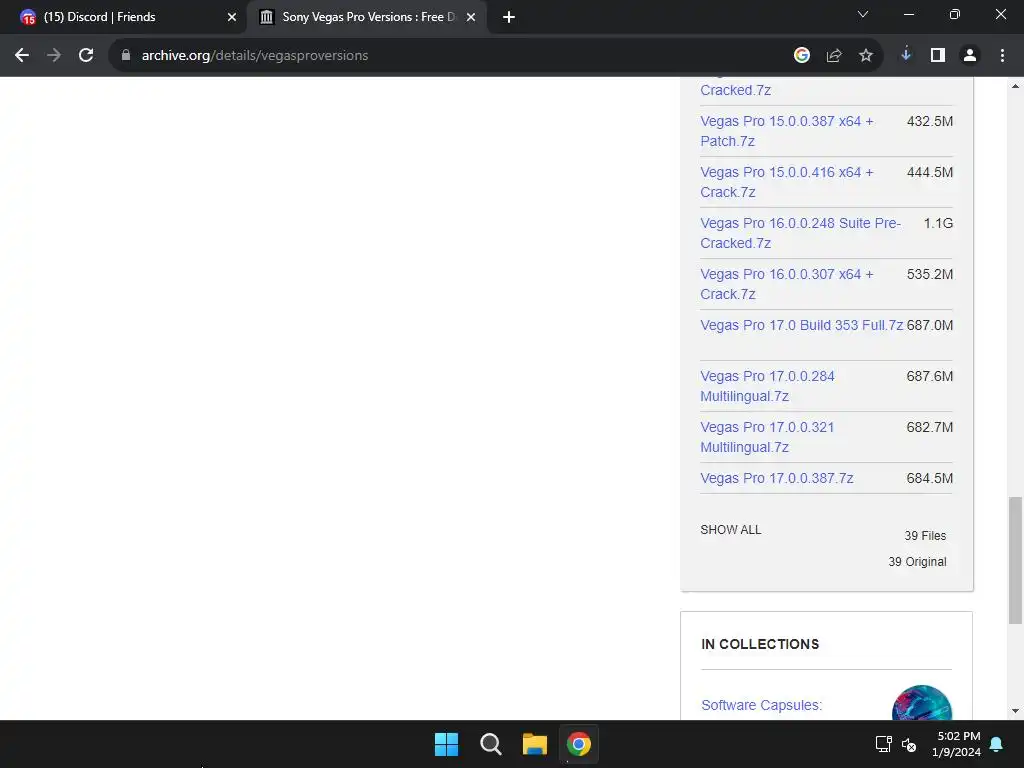Click the 687.0M file size
Viewport: 1024px width, 768px height.
[x=929, y=325]
